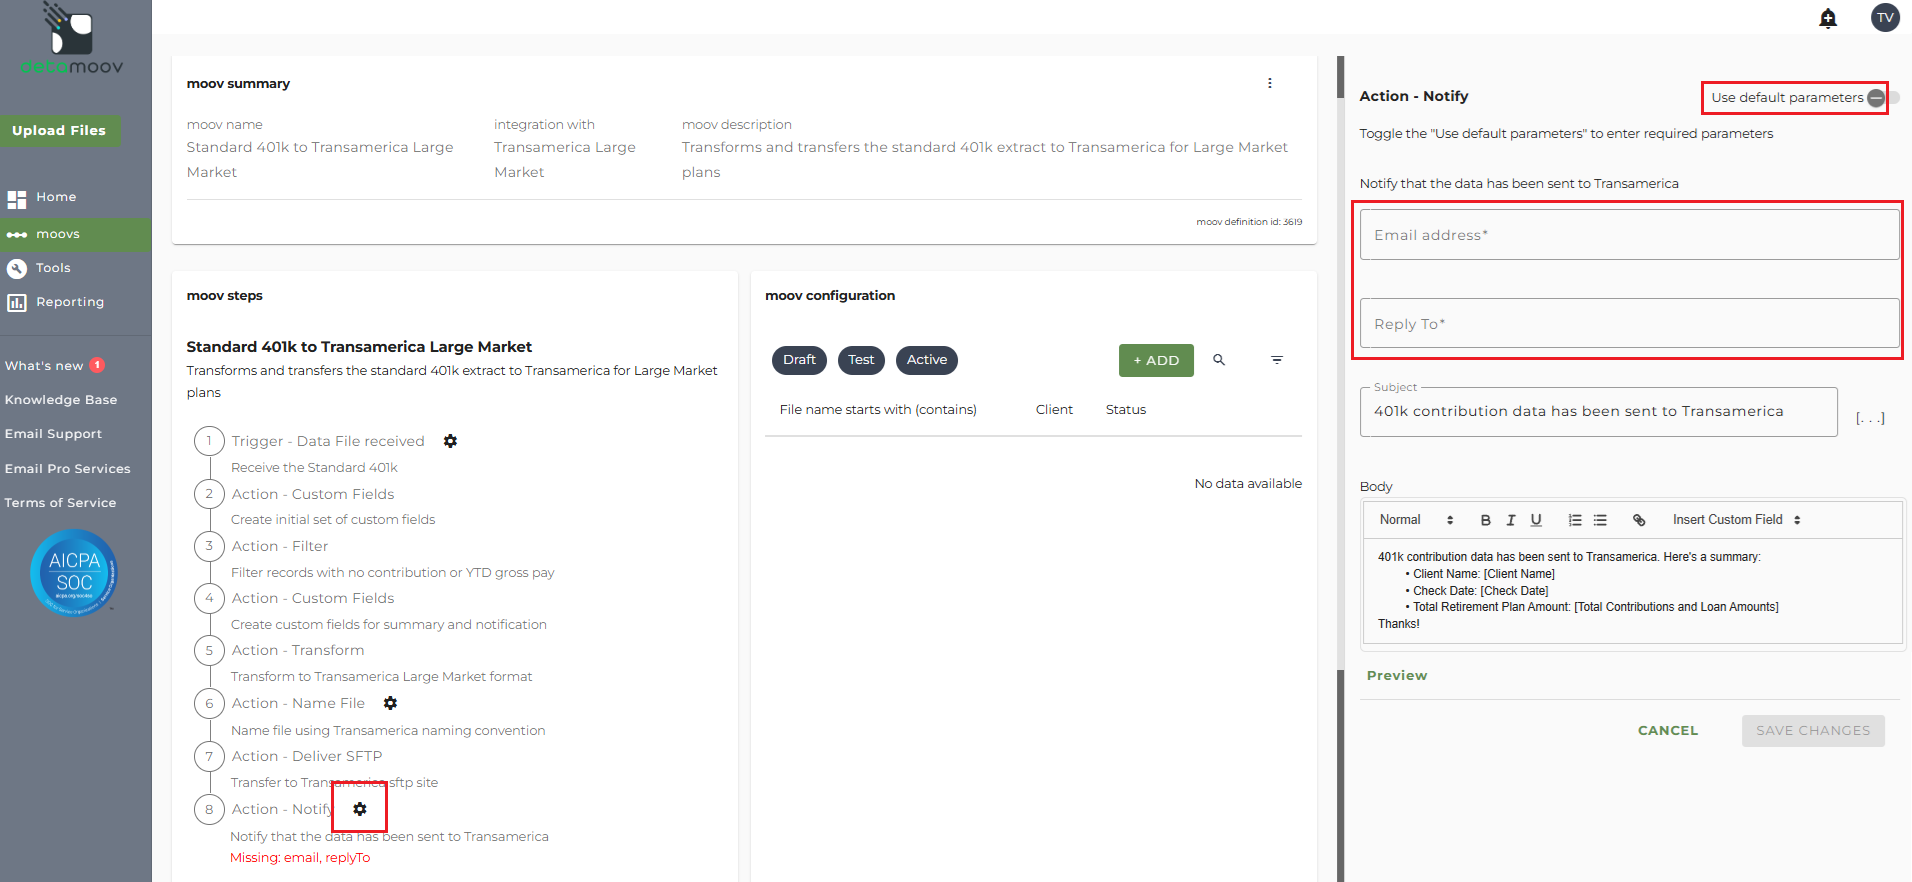Image resolution: width=1912 pixels, height=882 pixels.
Task: Focus the Email address field
Action: pos(1629,235)
